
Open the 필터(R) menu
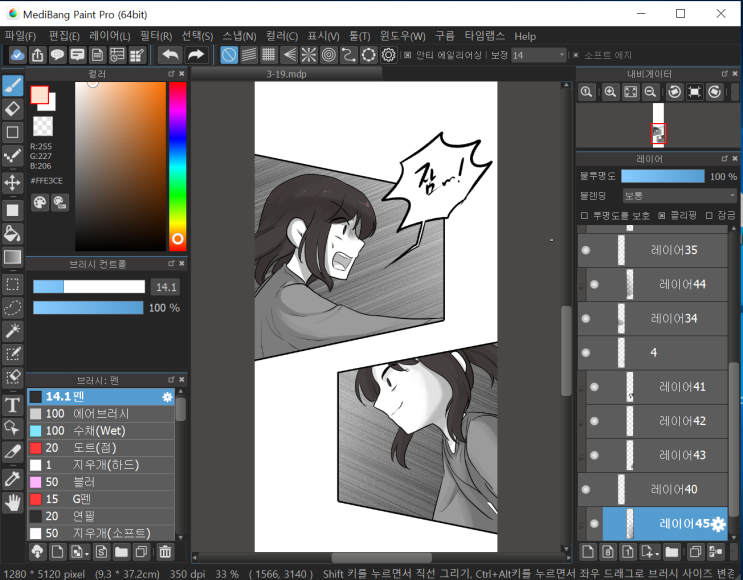pyautogui.click(x=156, y=36)
